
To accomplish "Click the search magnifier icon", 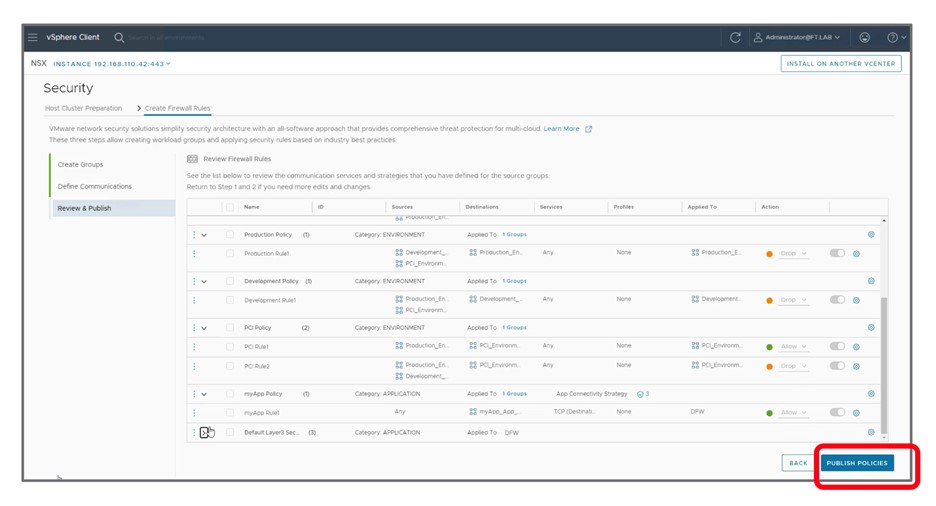I will (x=119, y=37).
